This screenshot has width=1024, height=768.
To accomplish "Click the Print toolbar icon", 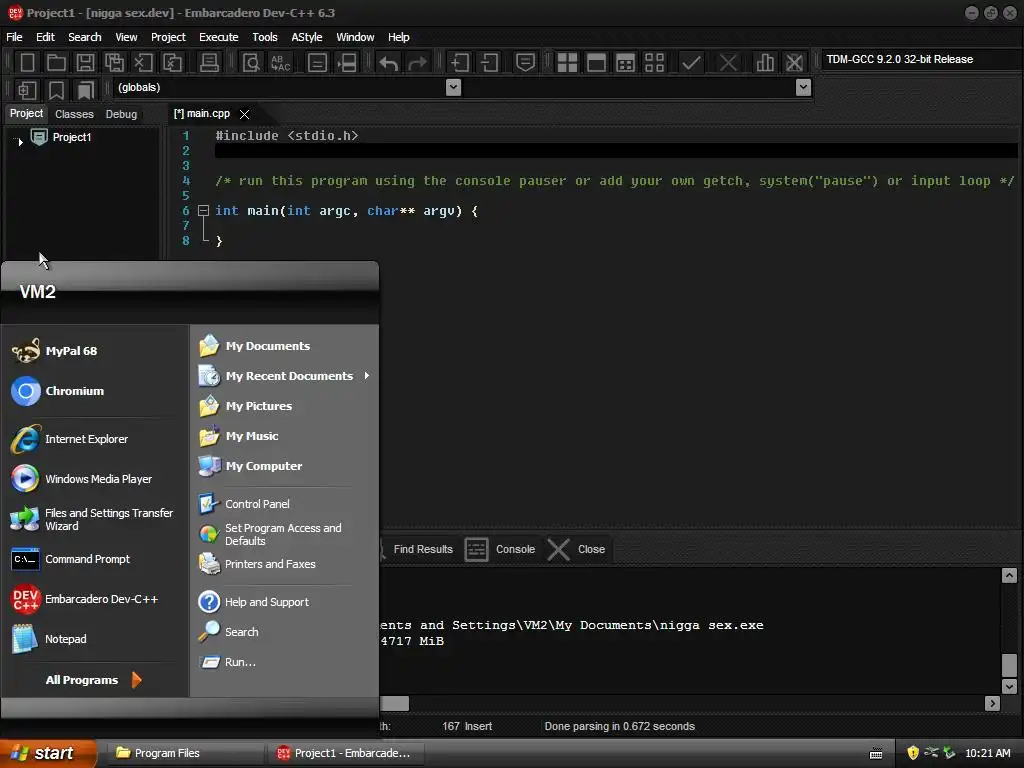I will point(209,63).
